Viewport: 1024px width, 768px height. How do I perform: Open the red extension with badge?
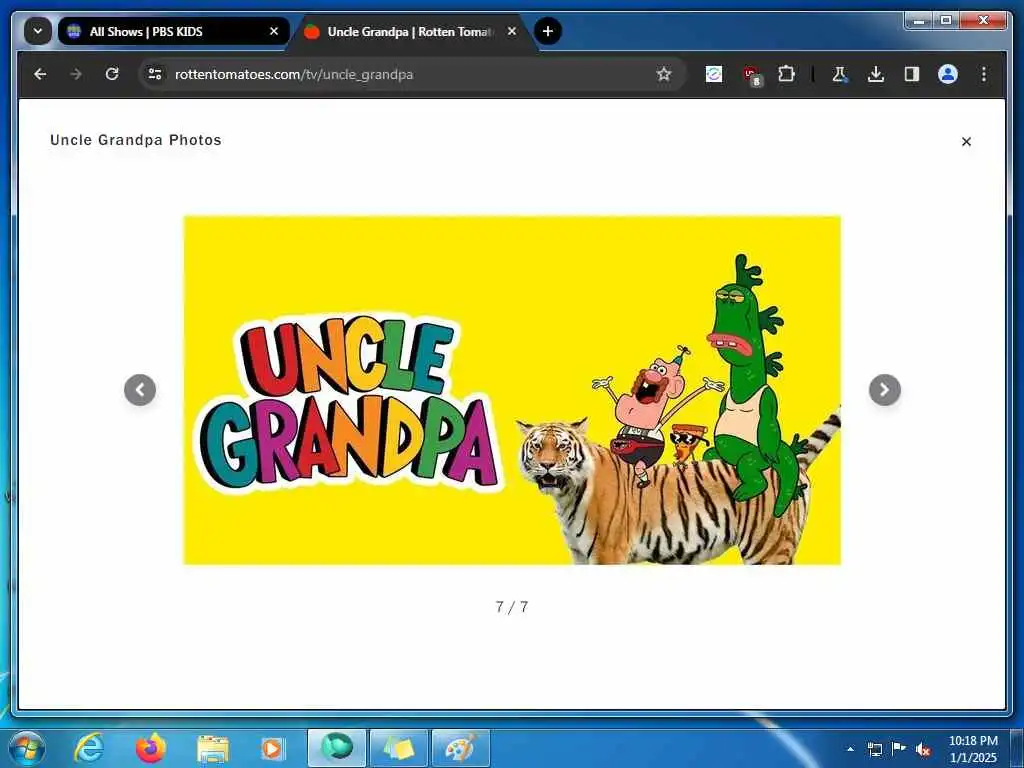752,75
